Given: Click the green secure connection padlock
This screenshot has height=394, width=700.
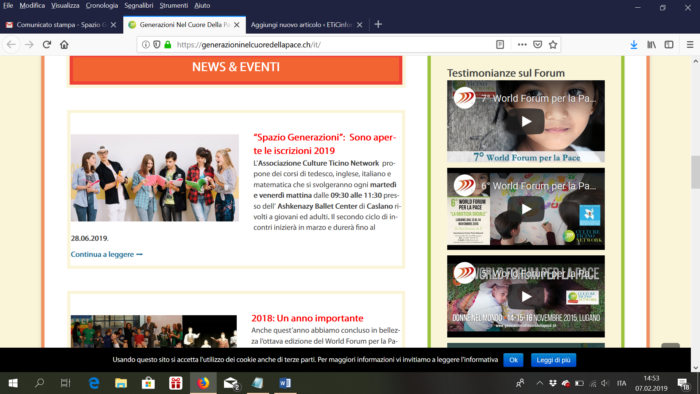Looking at the screenshot, I should coord(168,45).
